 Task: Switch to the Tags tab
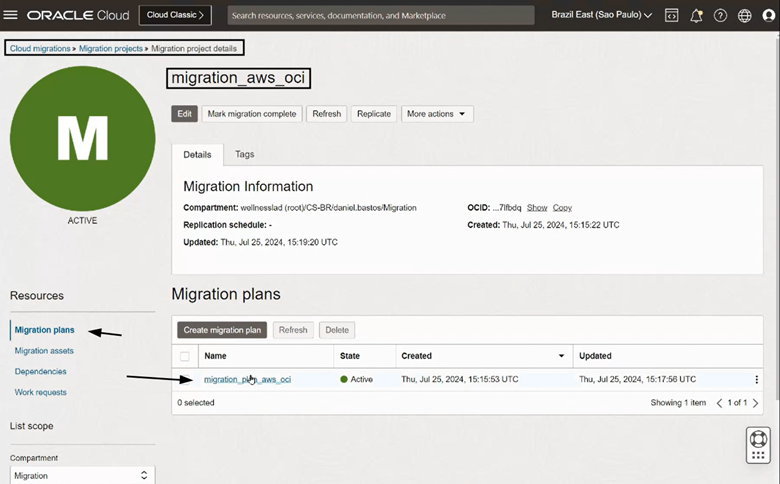click(244, 154)
